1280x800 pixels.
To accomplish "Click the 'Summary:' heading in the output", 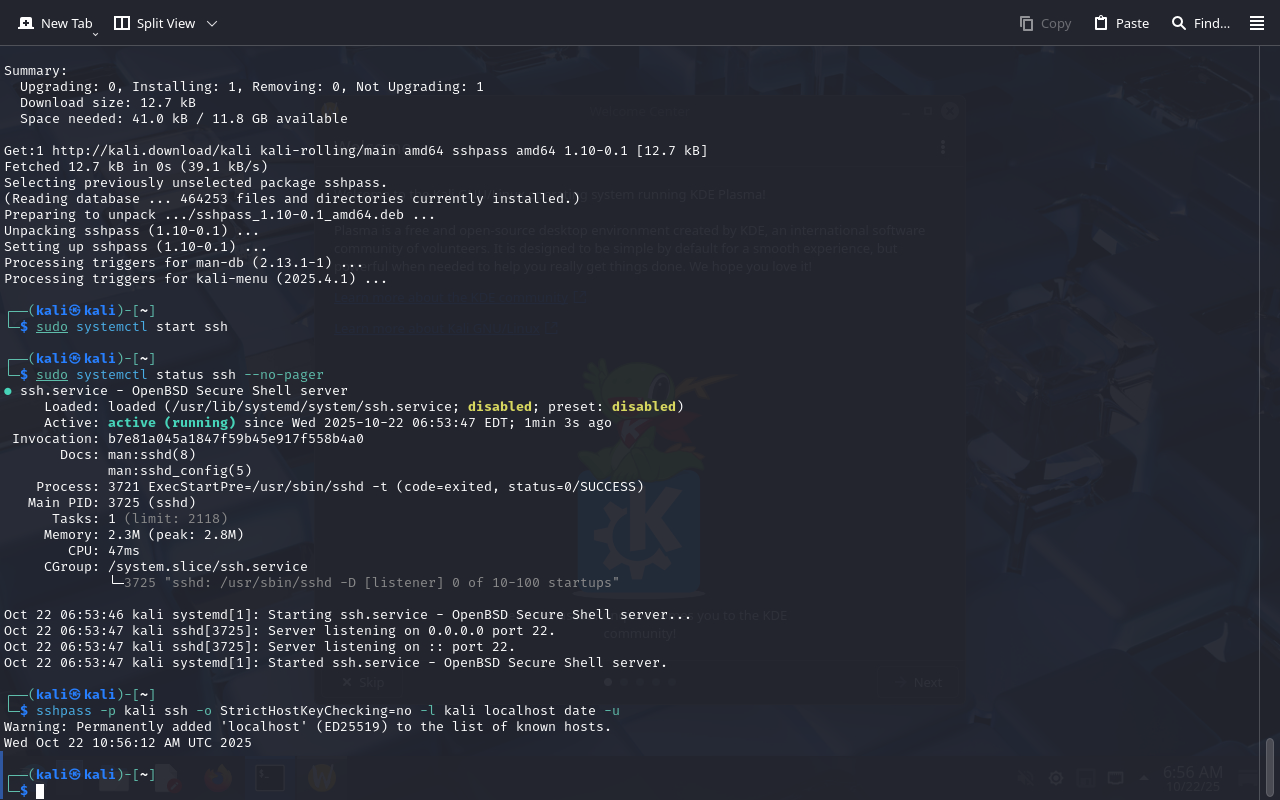I will pyautogui.click(x=36, y=71).
